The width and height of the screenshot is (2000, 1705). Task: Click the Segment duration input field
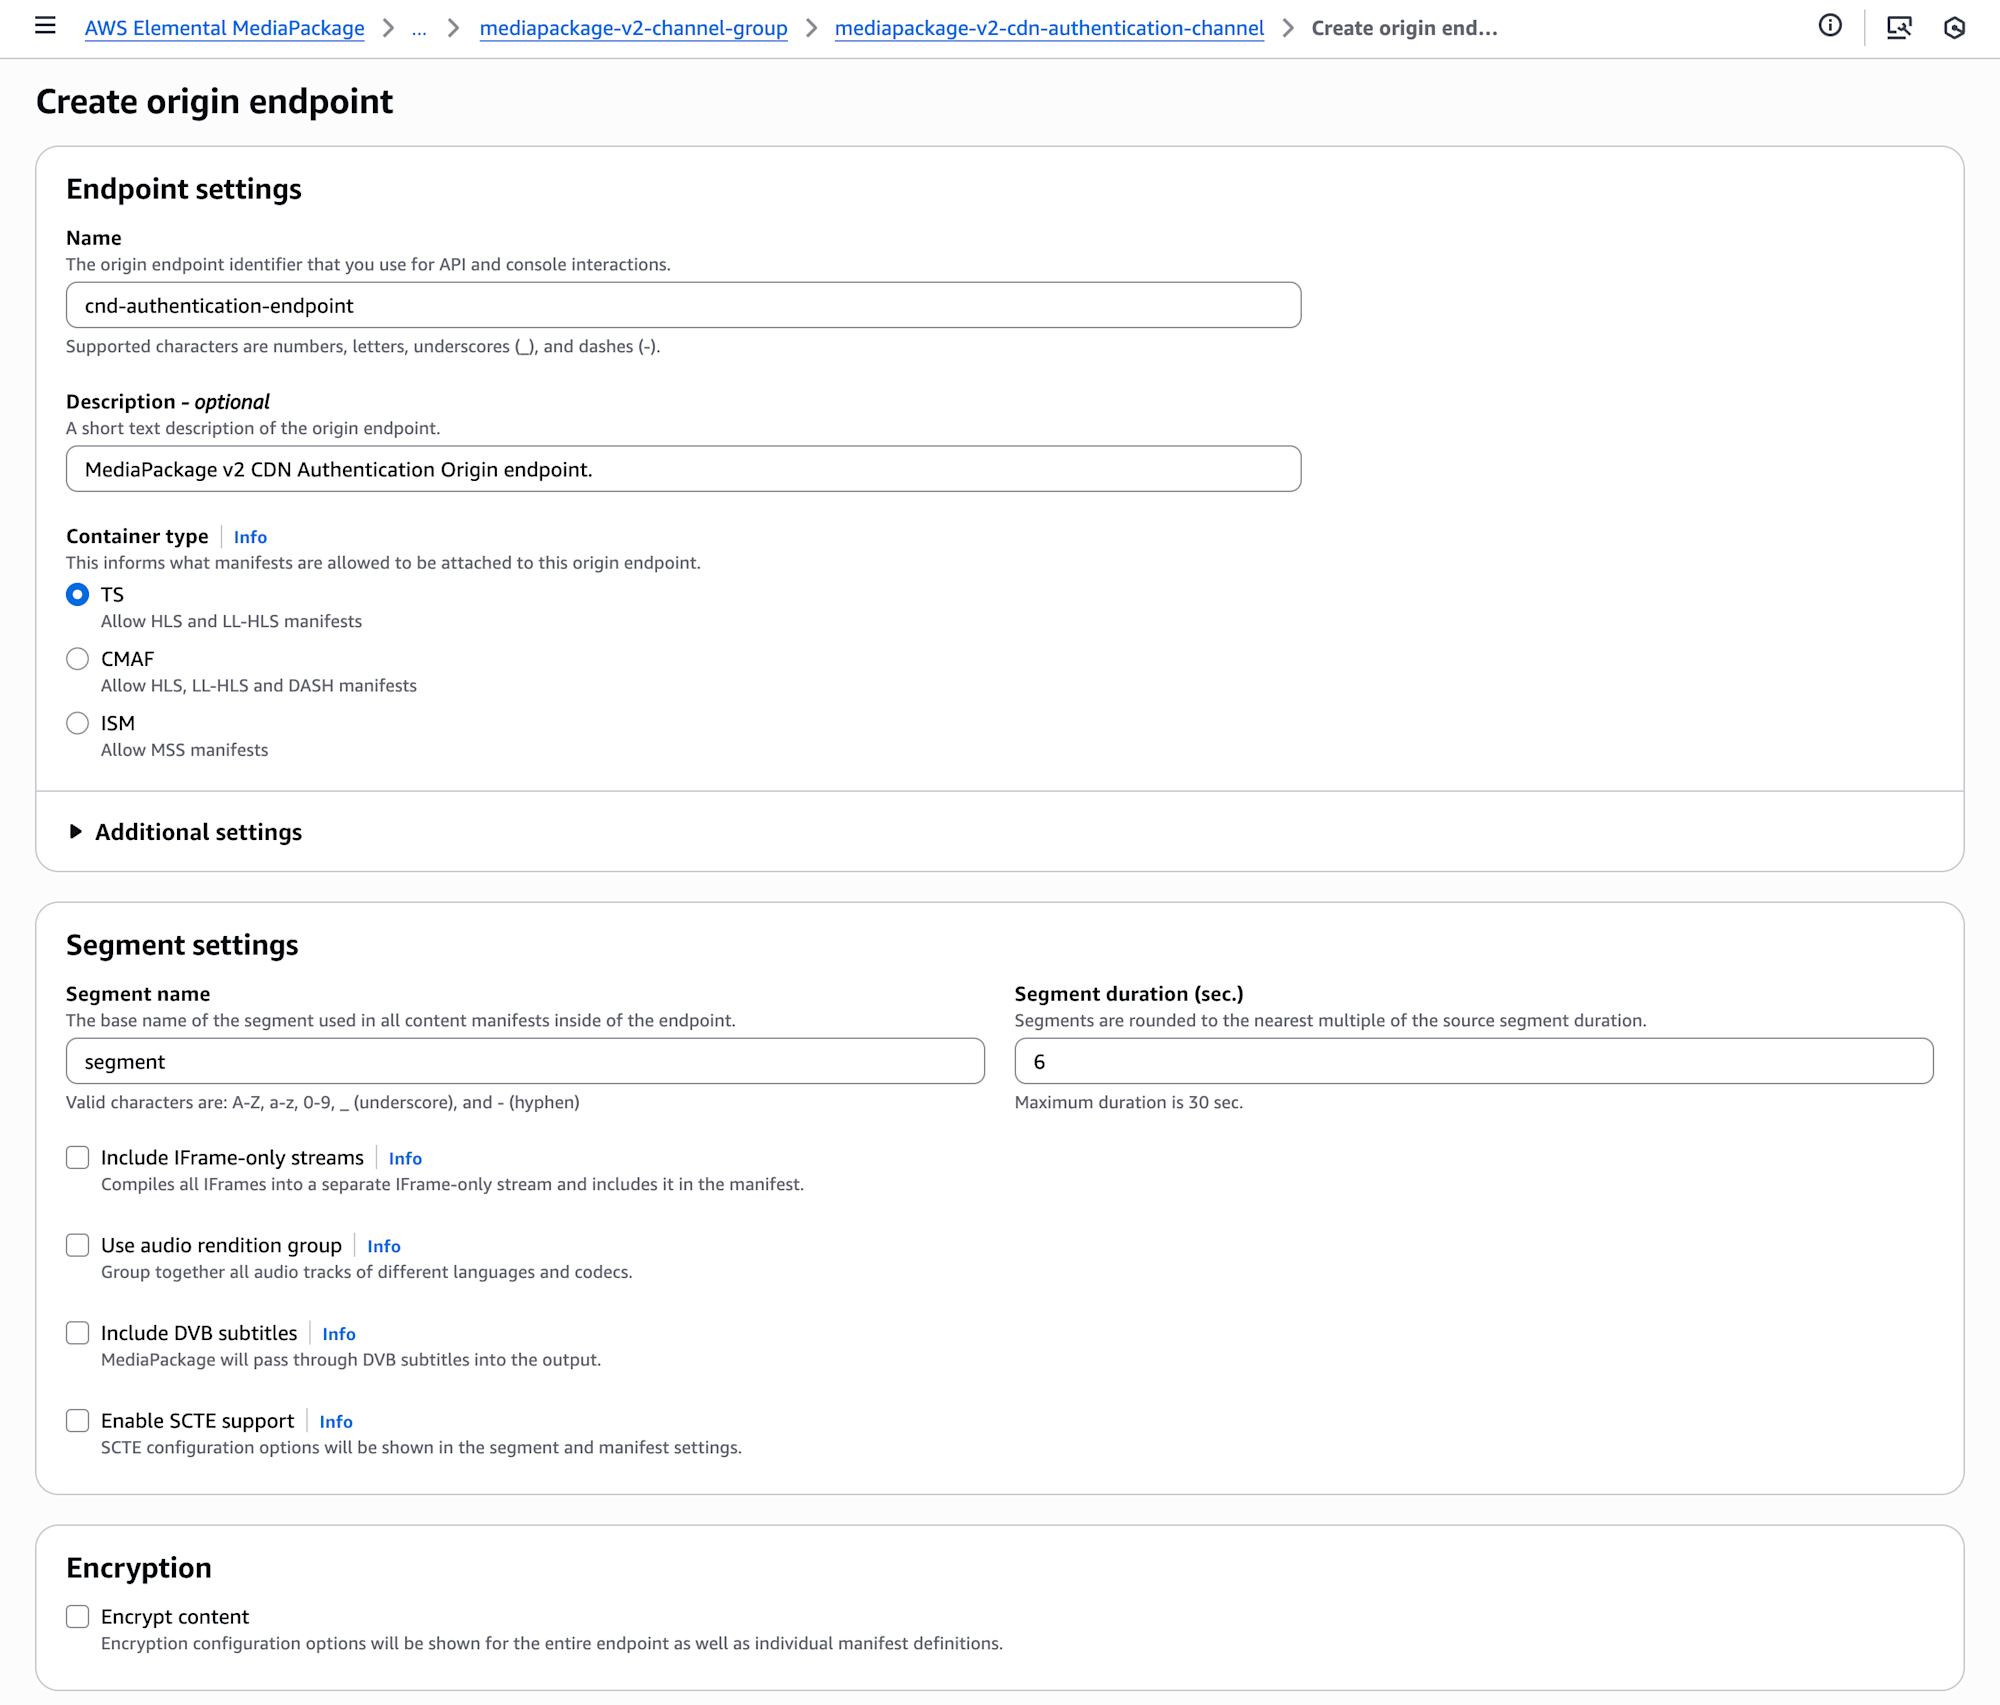click(1473, 1061)
